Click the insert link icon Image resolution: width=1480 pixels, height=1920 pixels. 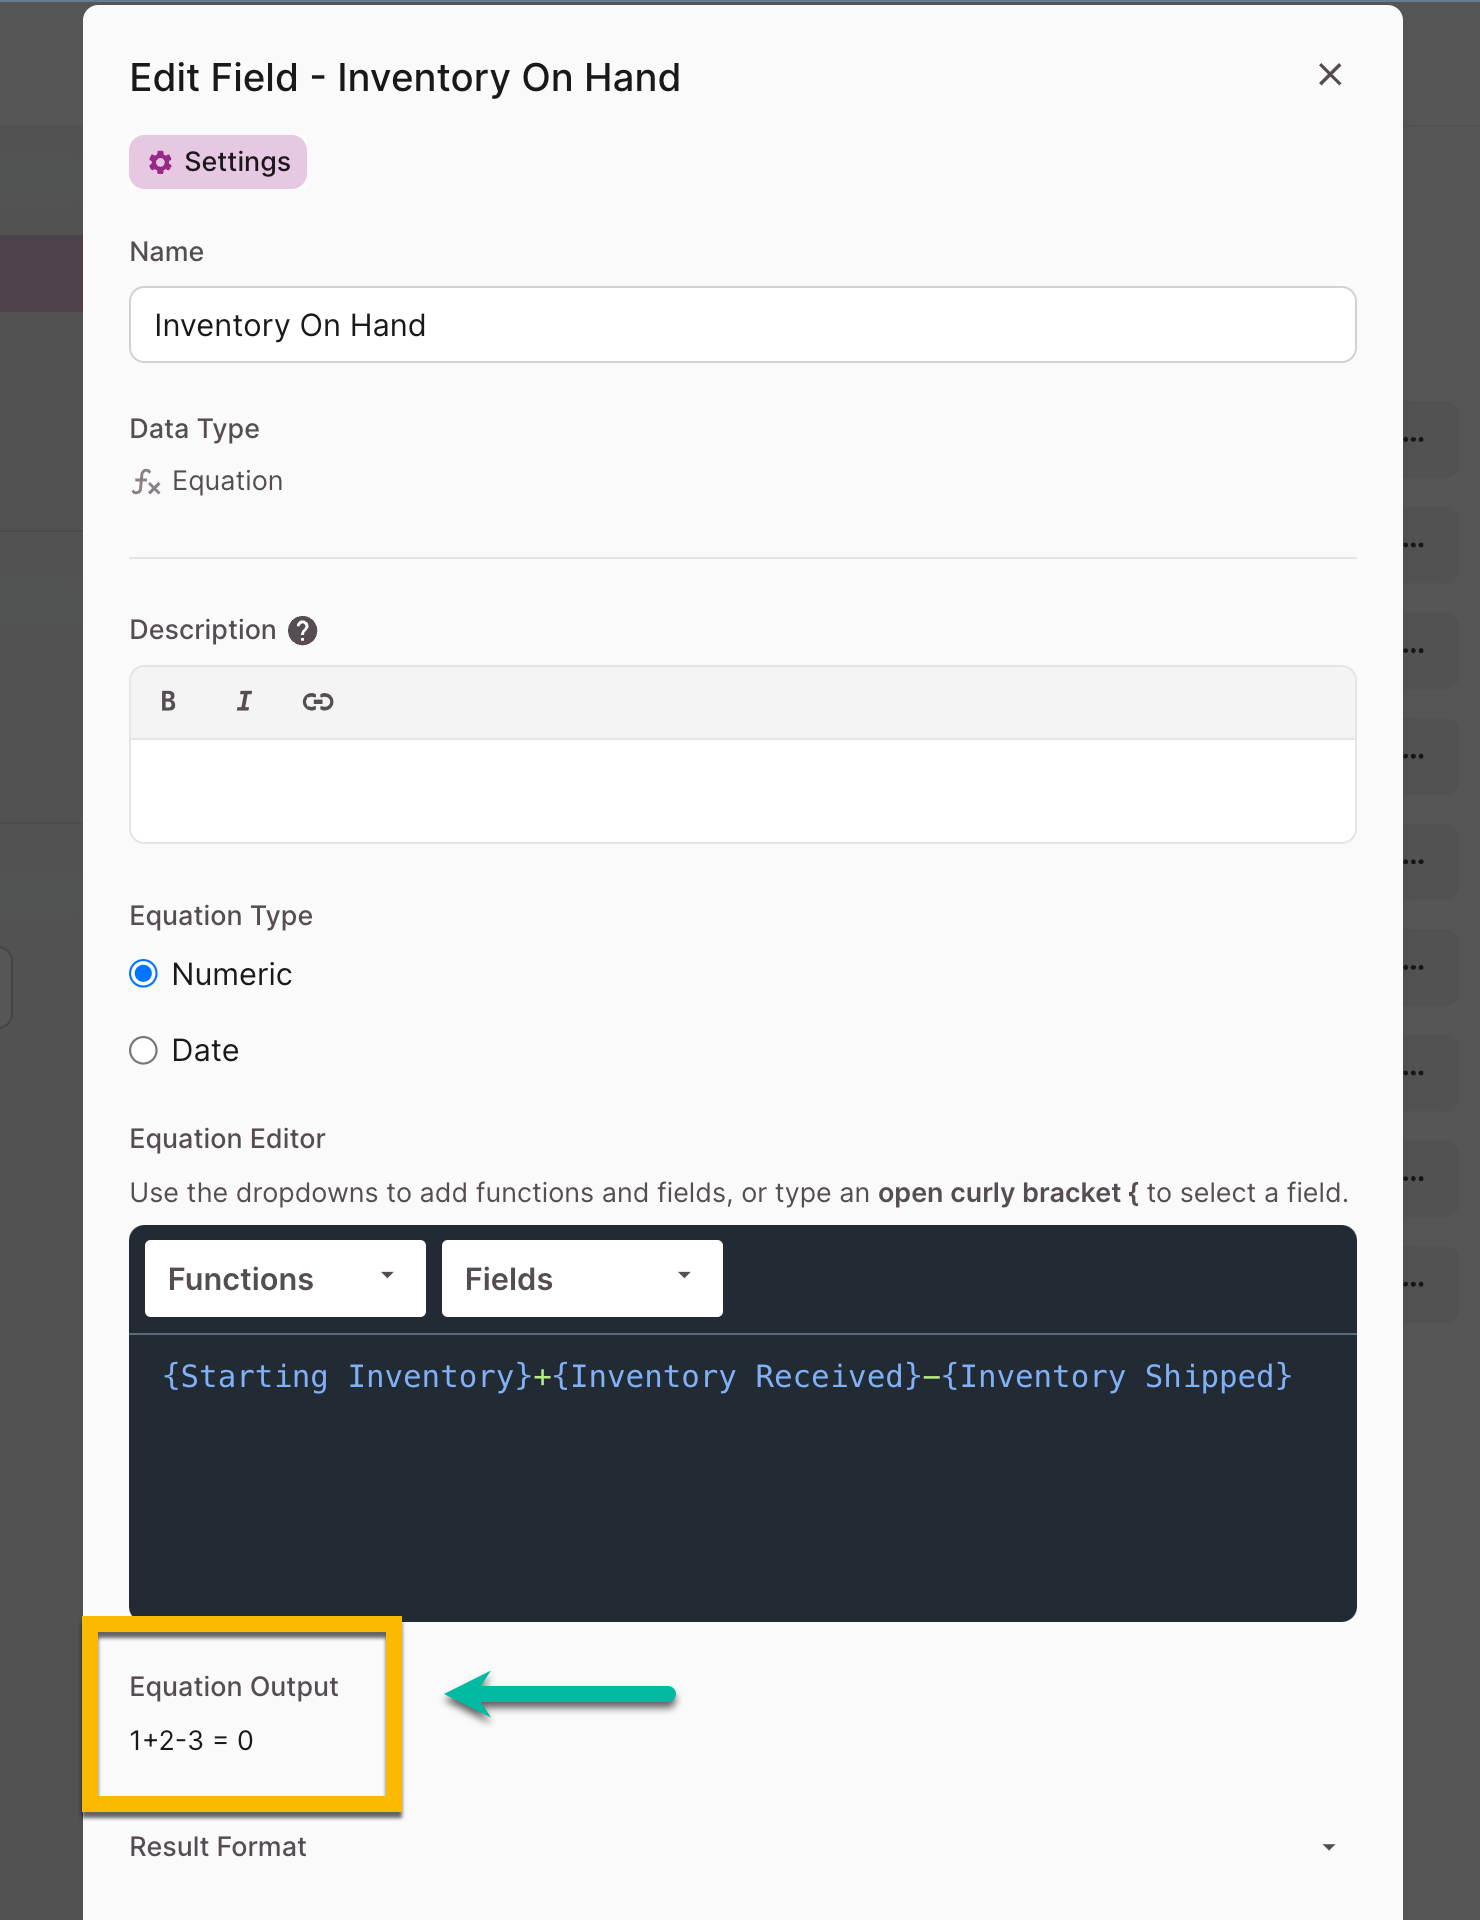coord(318,702)
